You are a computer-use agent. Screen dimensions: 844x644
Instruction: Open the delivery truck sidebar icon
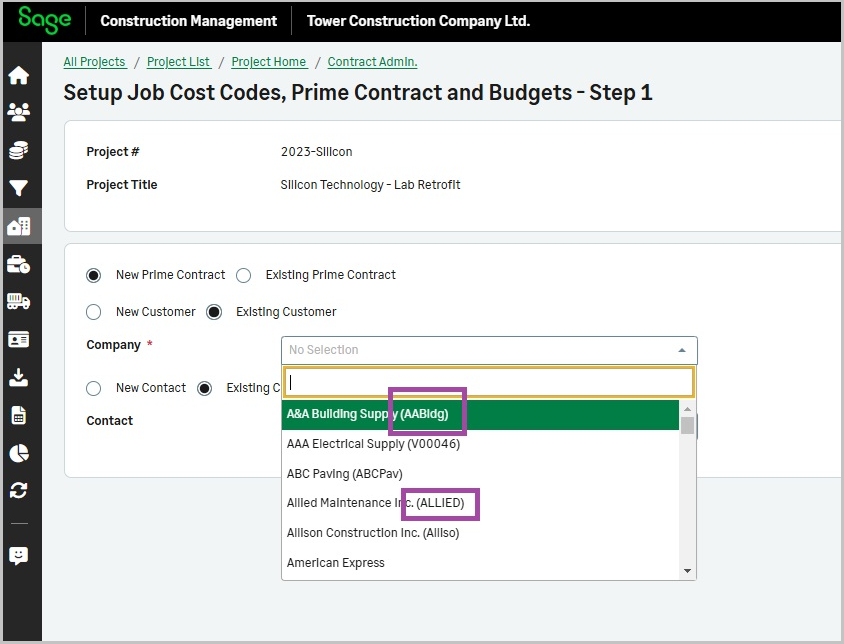19,302
